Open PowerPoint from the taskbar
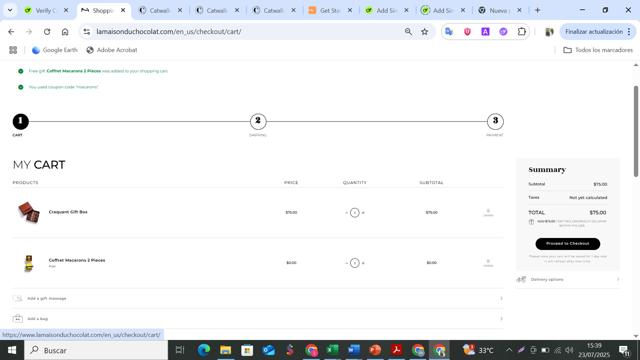This screenshot has width=640, height=360. tap(375, 350)
